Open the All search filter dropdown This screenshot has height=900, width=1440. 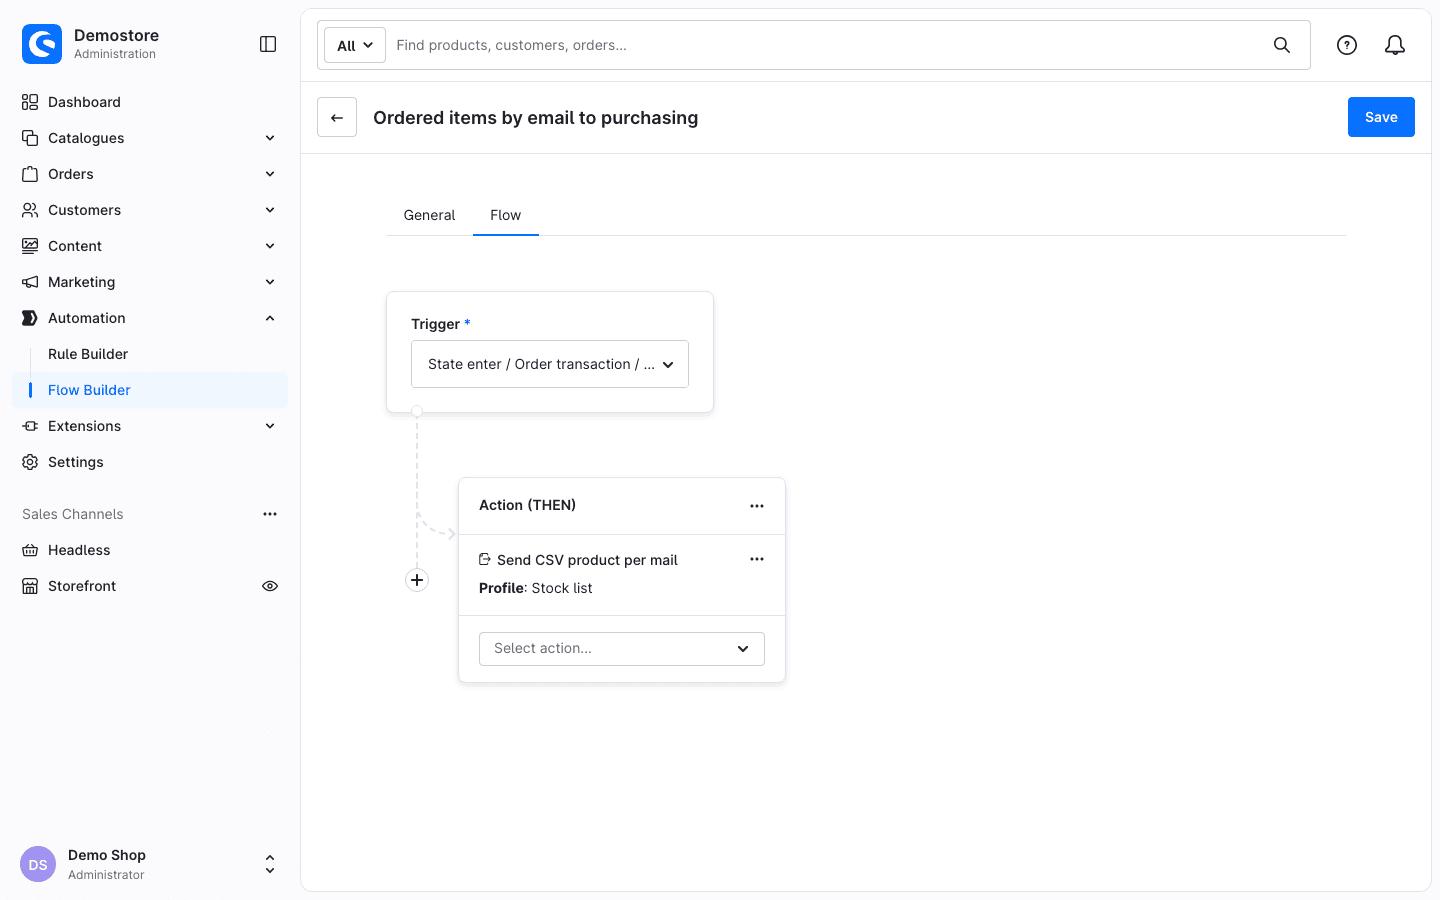pos(355,45)
